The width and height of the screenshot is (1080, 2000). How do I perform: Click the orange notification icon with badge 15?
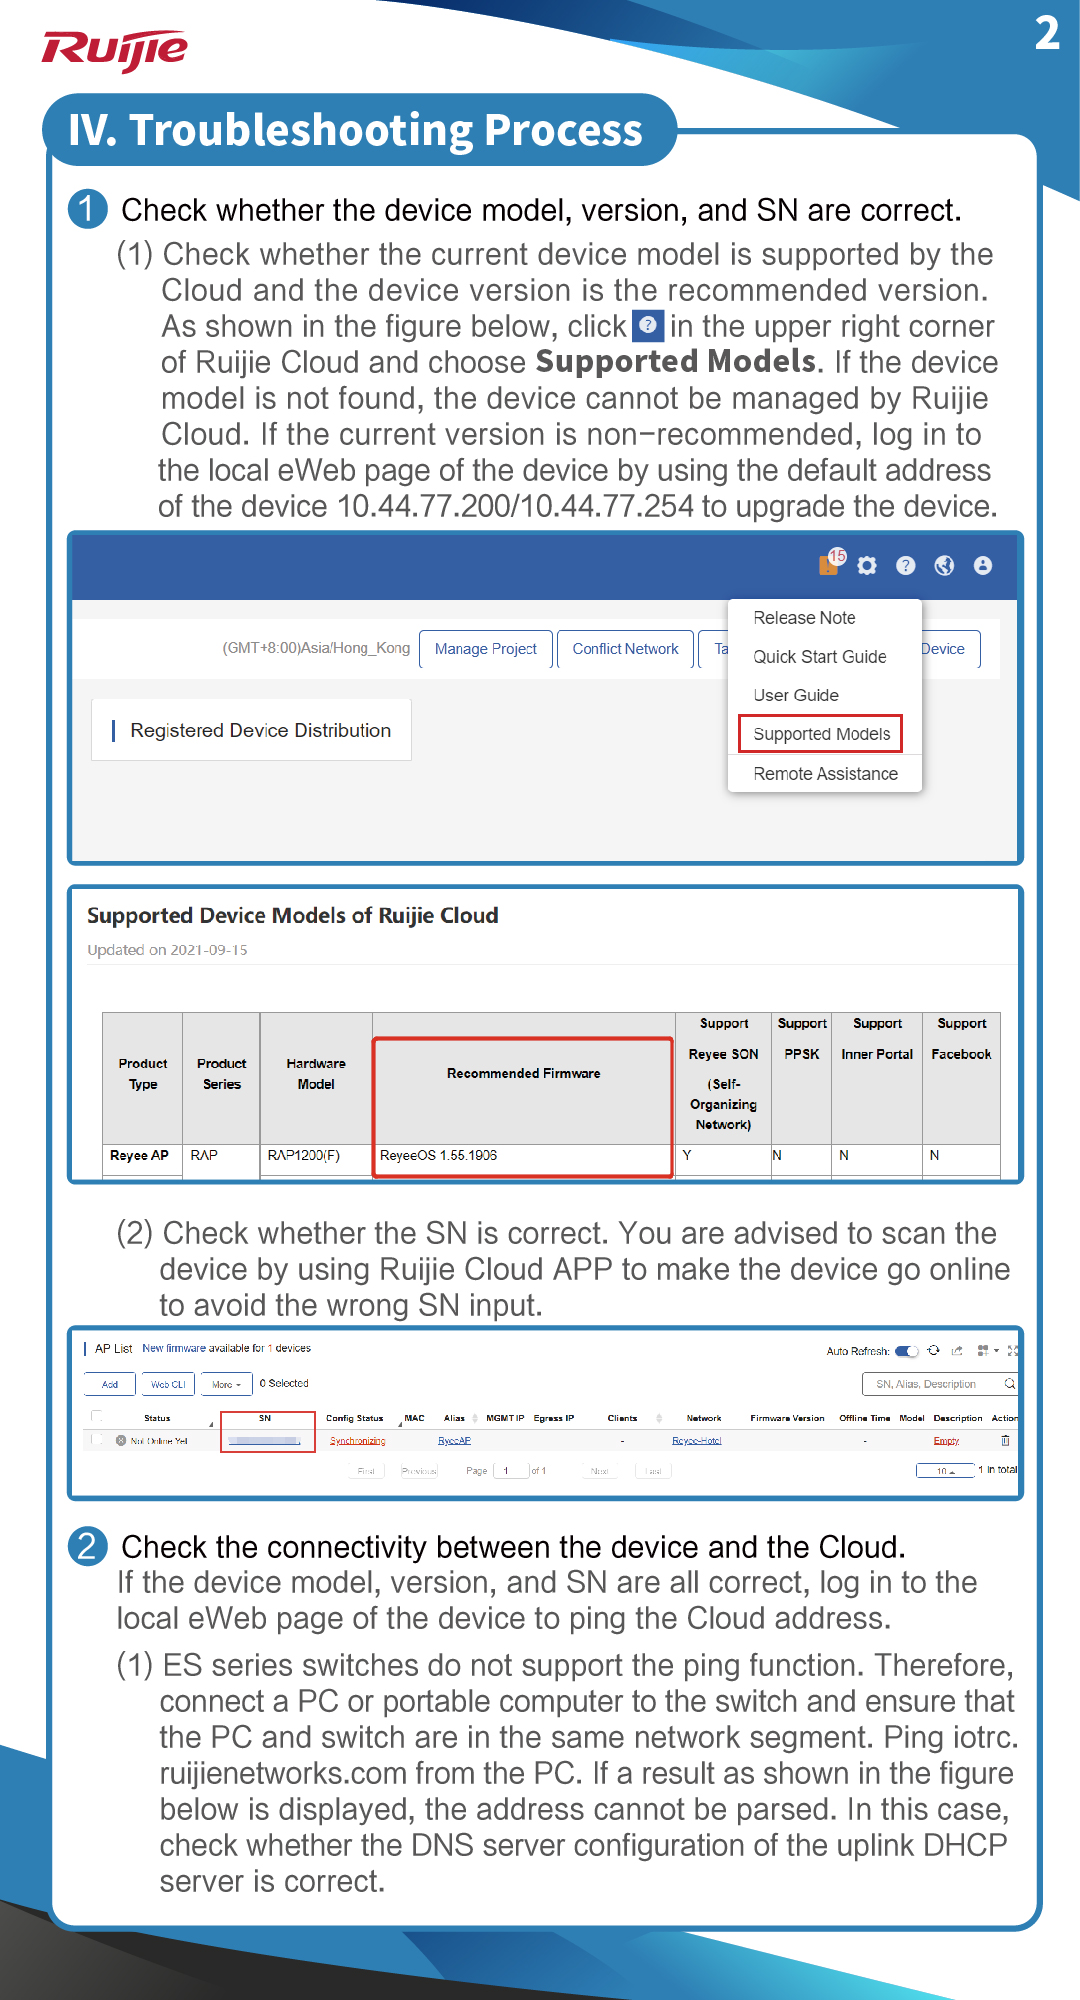pos(829,565)
